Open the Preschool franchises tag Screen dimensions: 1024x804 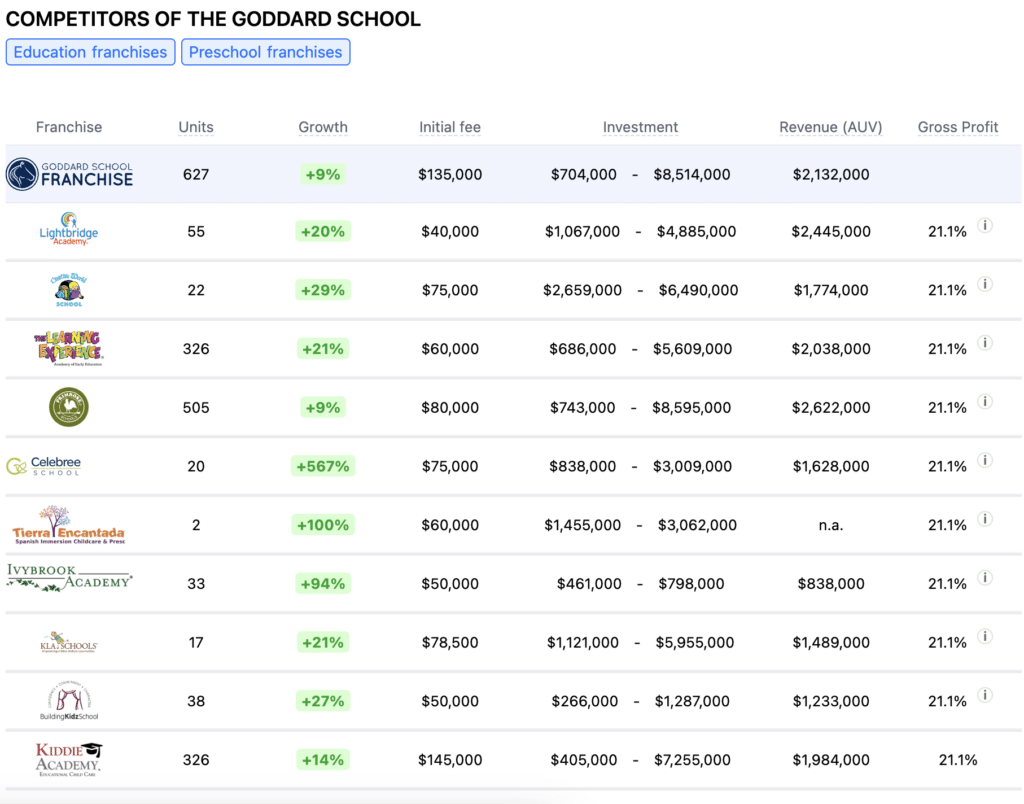[x=265, y=52]
